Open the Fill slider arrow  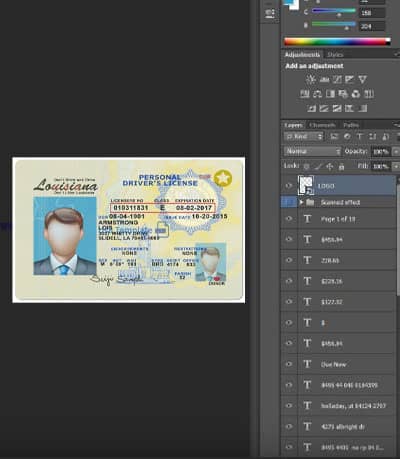tap(395, 166)
